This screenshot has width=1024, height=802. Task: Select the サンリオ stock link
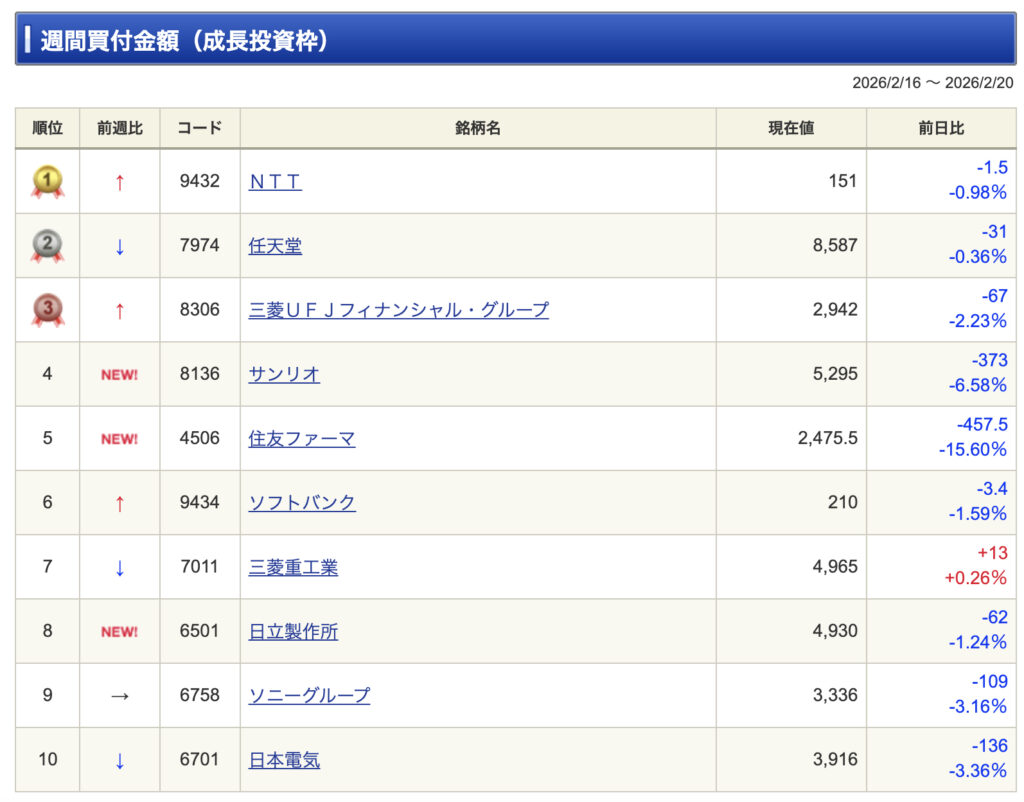tap(284, 375)
